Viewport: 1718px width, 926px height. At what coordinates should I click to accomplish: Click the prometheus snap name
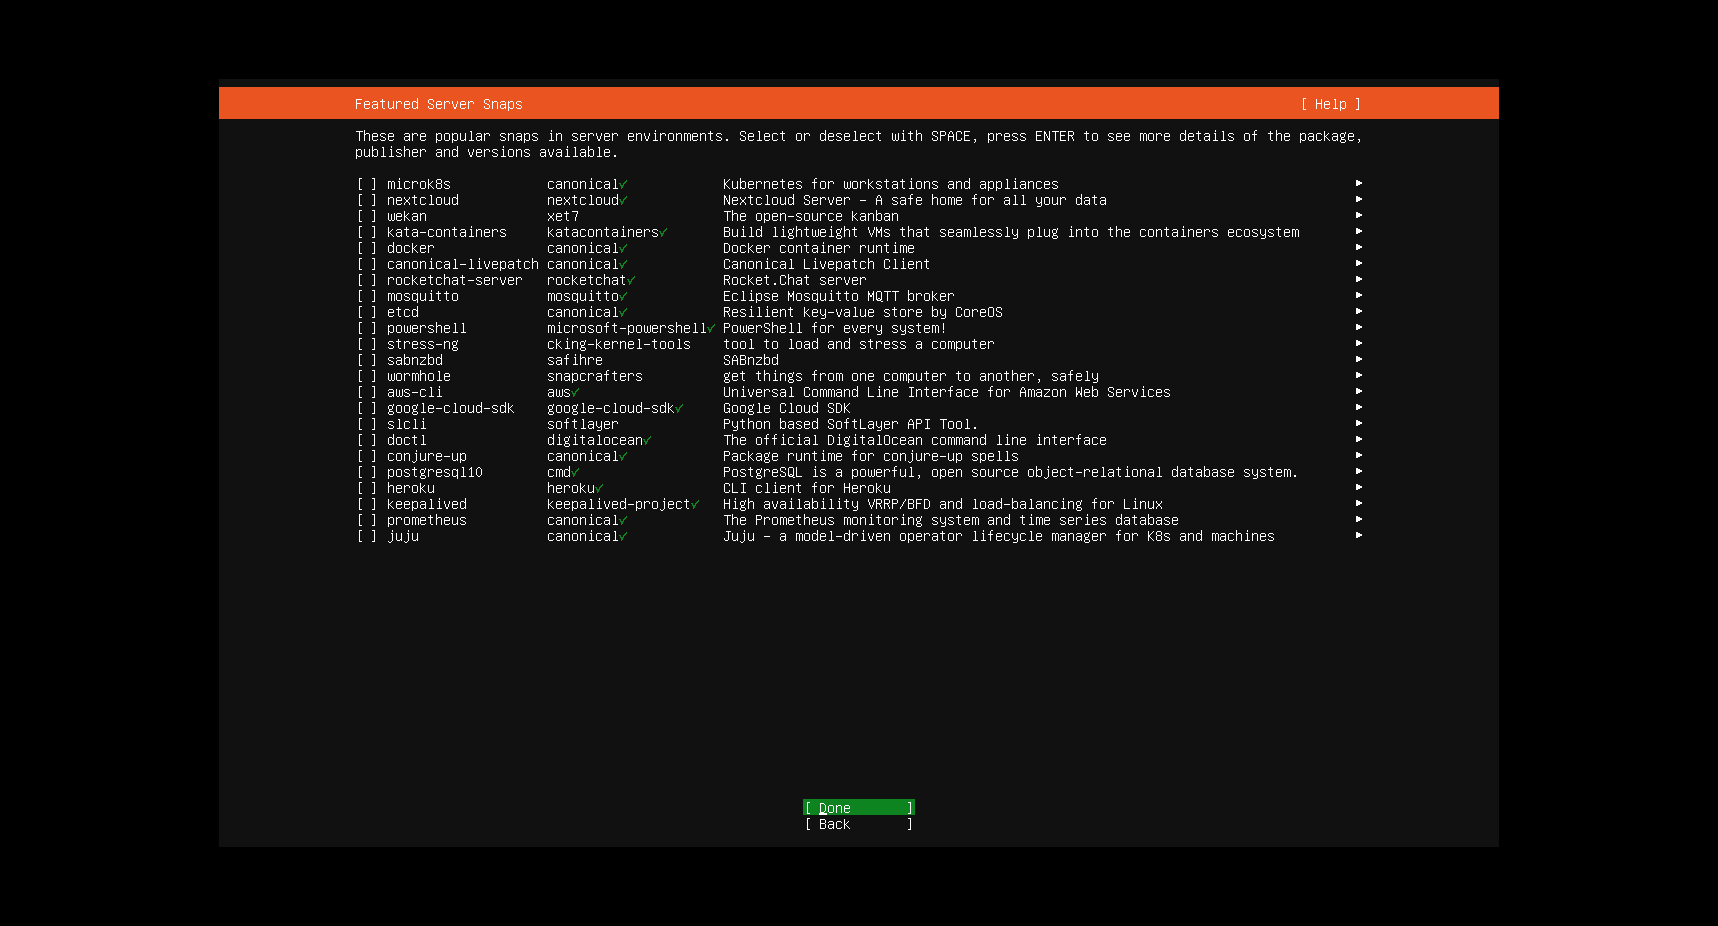tap(427, 520)
